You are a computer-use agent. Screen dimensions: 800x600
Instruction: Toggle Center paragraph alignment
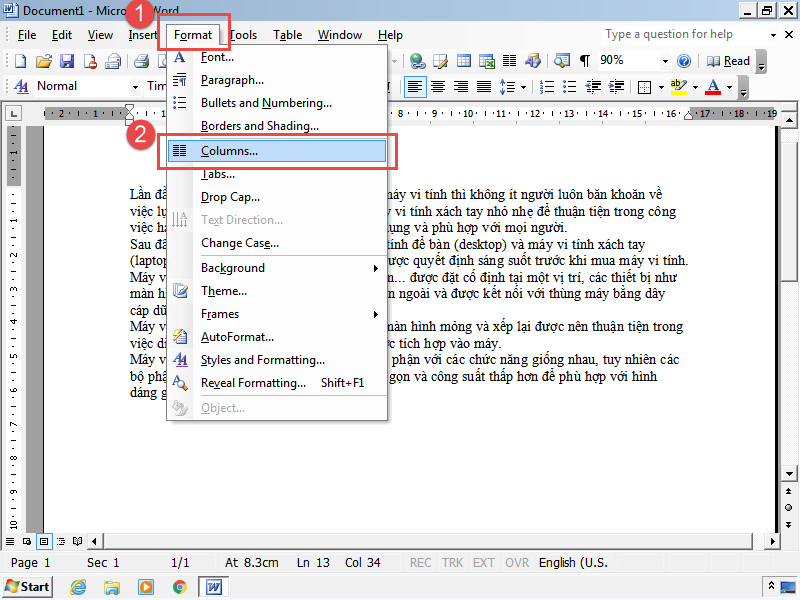438,87
